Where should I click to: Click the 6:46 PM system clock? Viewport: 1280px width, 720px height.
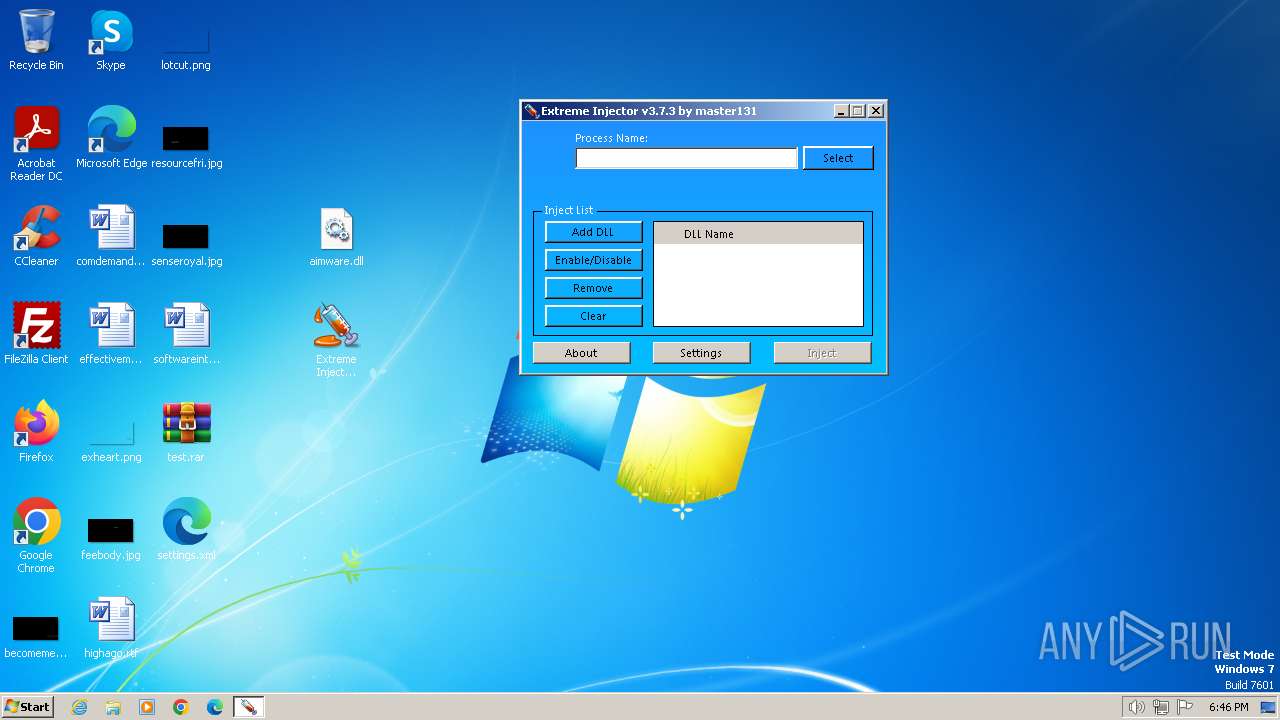pos(1228,707)
